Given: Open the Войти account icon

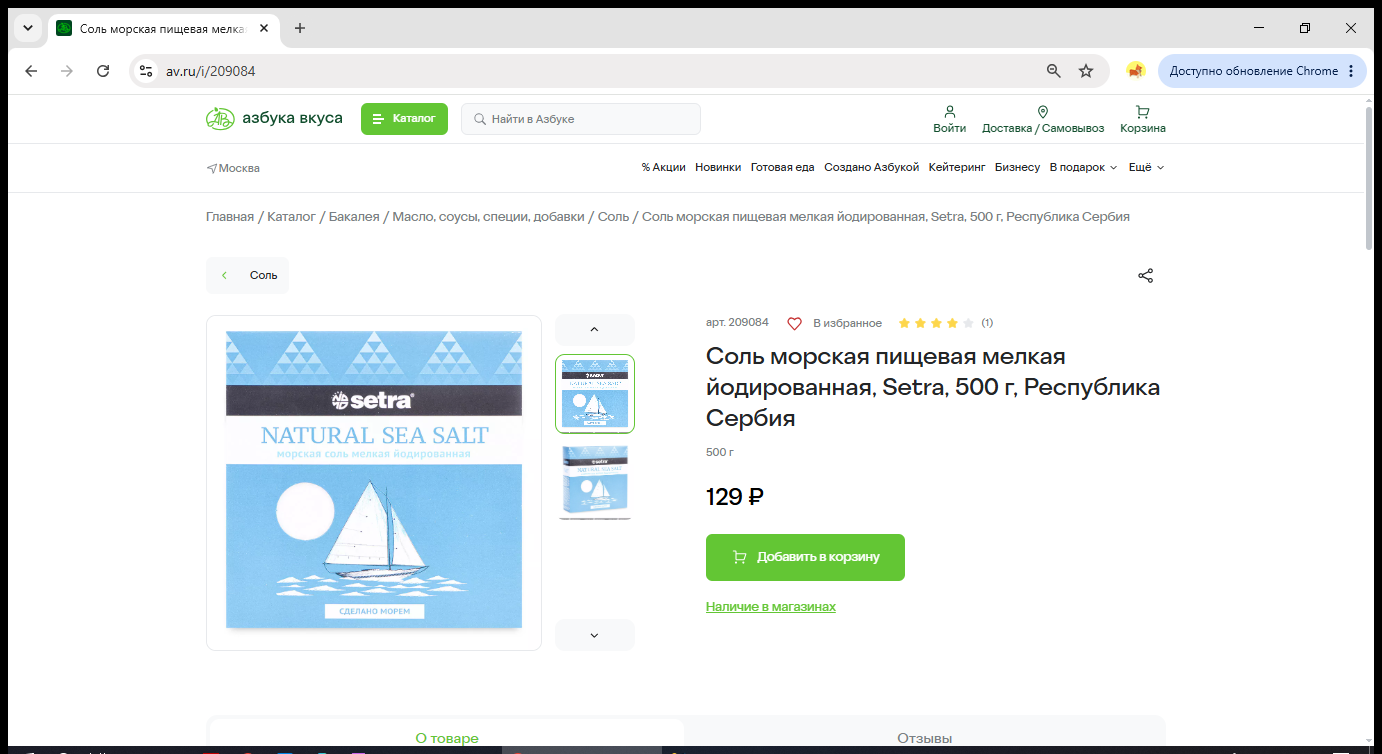Looking at the screenshot, I should (949, 119).
